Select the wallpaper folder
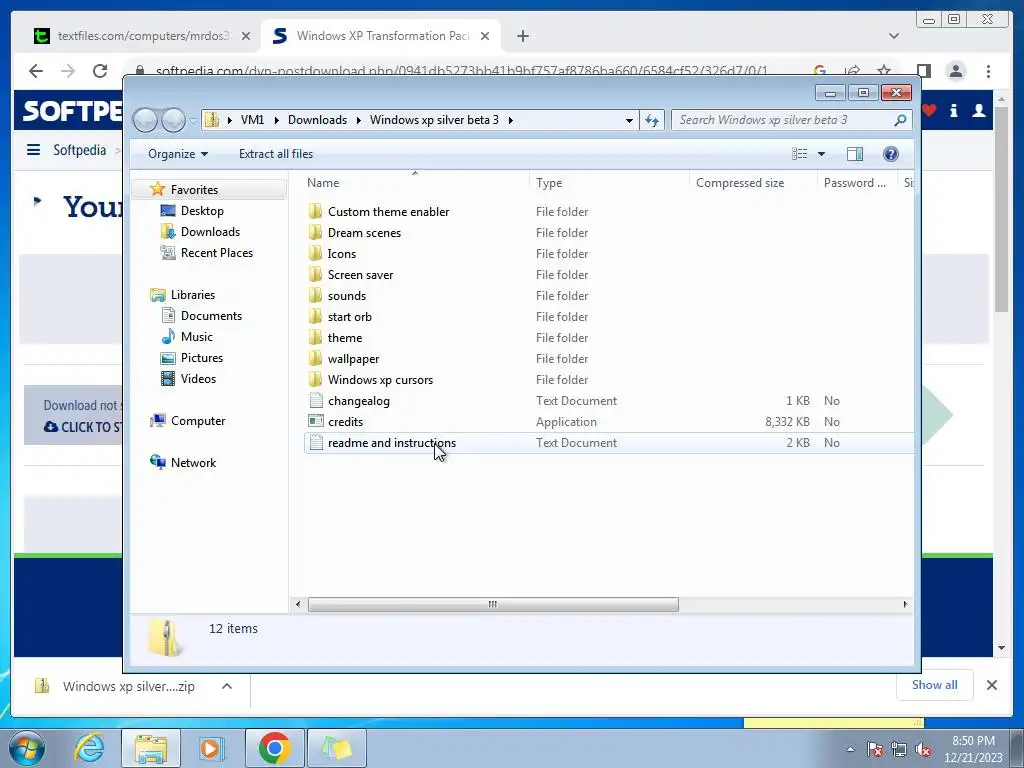The width and height of the screenshot is (1024, 768). pos(353,359)
